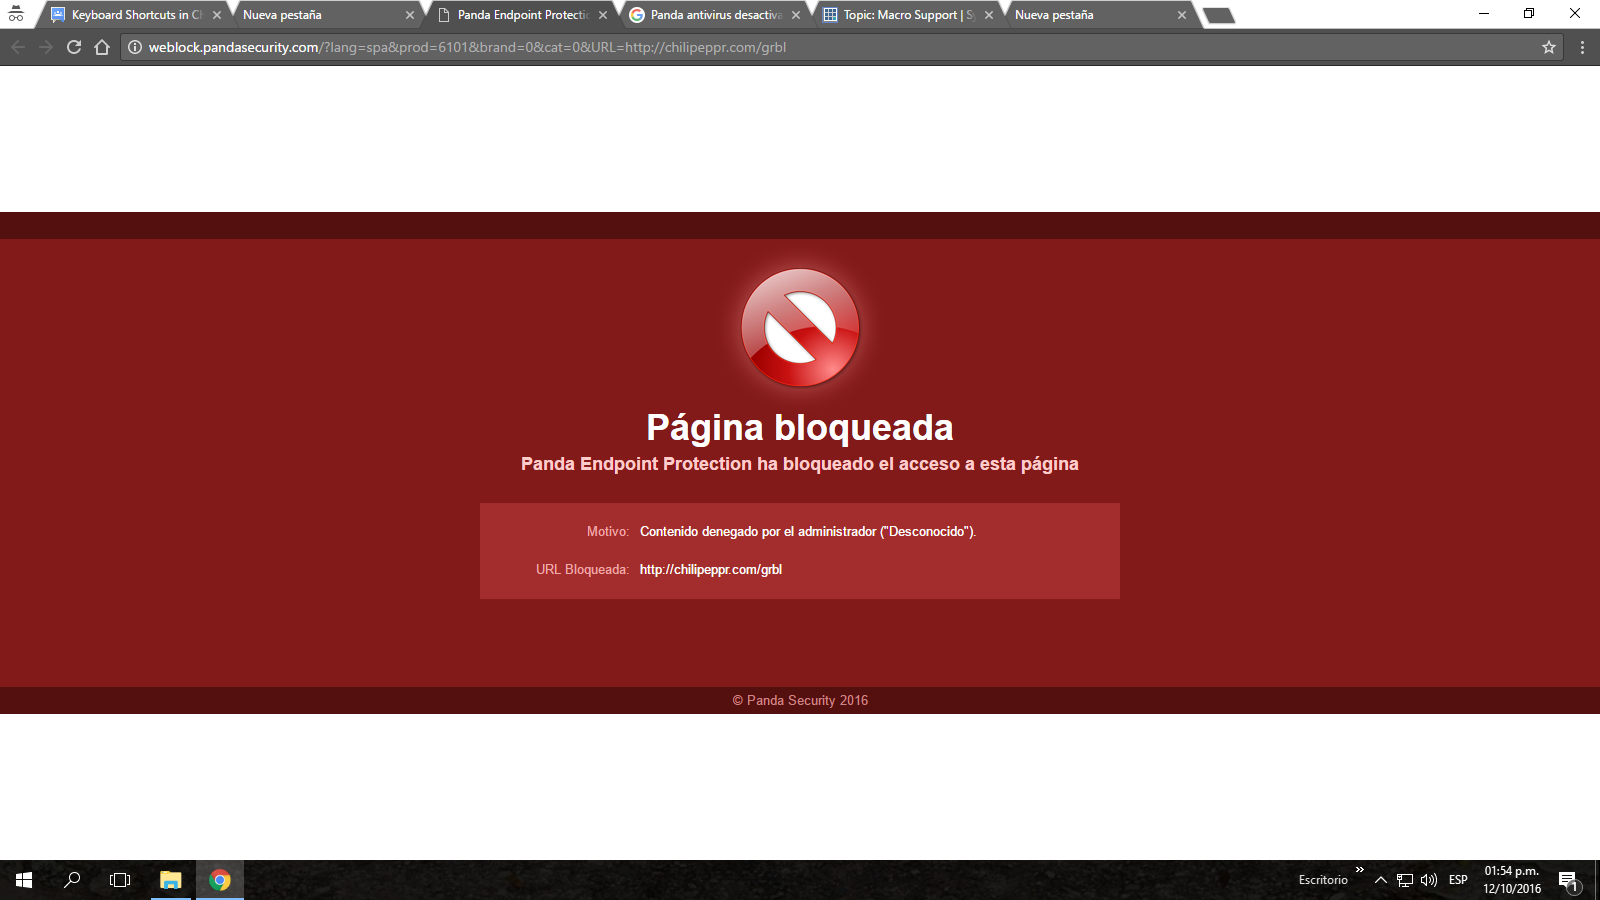Launch File Explorer from the taskbar
This screenshot has width=1600, height=900.
[171, 880]
